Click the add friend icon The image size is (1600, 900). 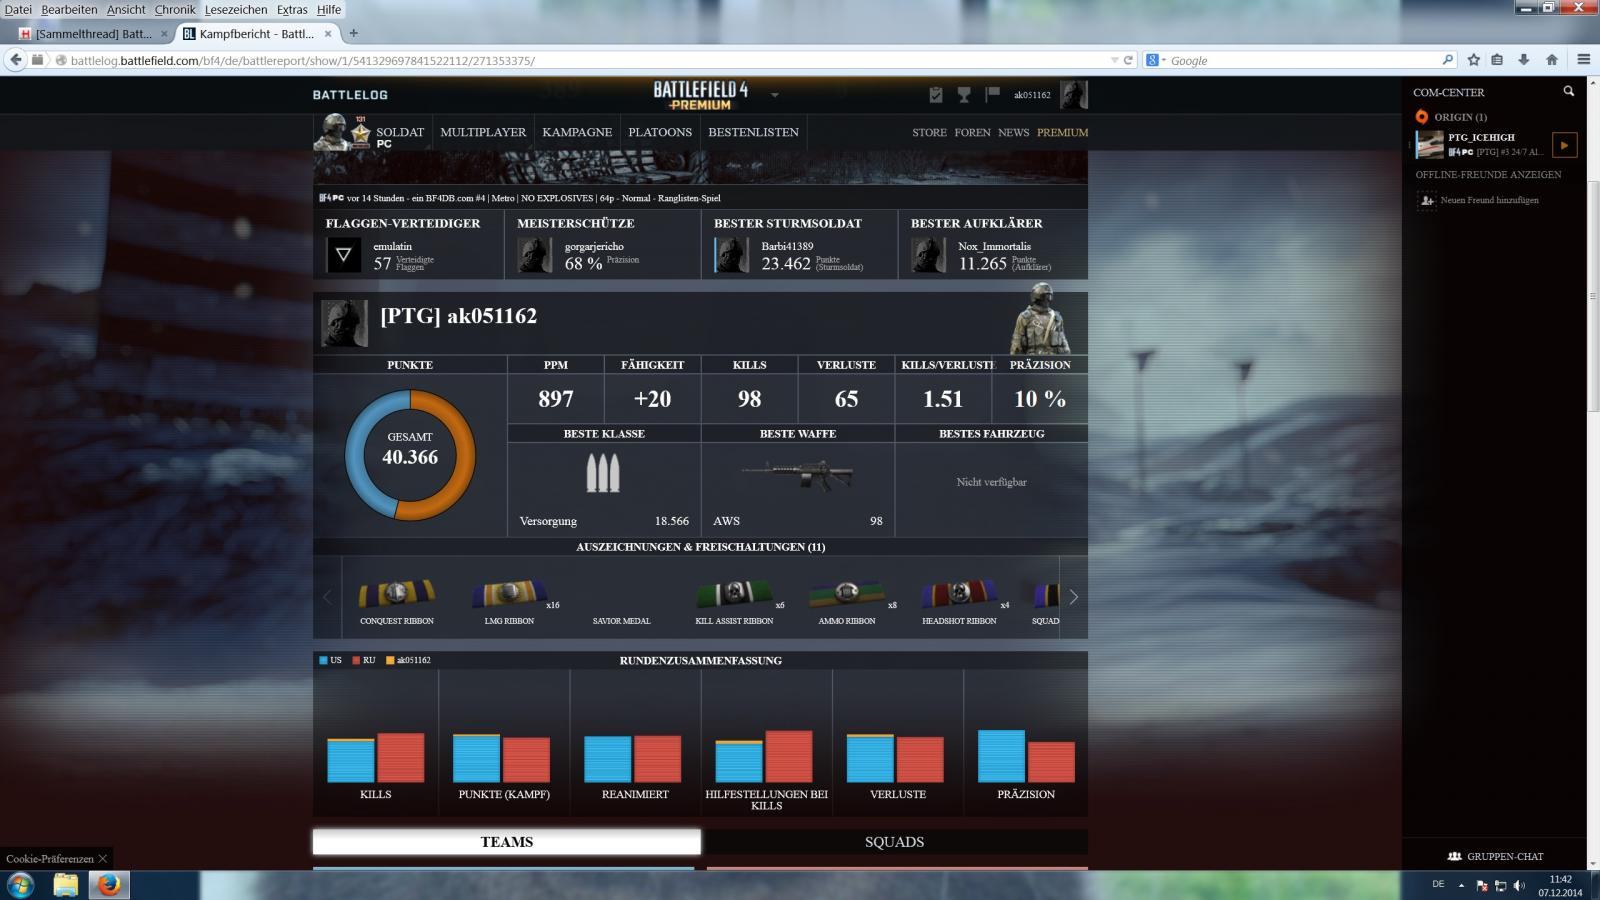click(1427, 200)
